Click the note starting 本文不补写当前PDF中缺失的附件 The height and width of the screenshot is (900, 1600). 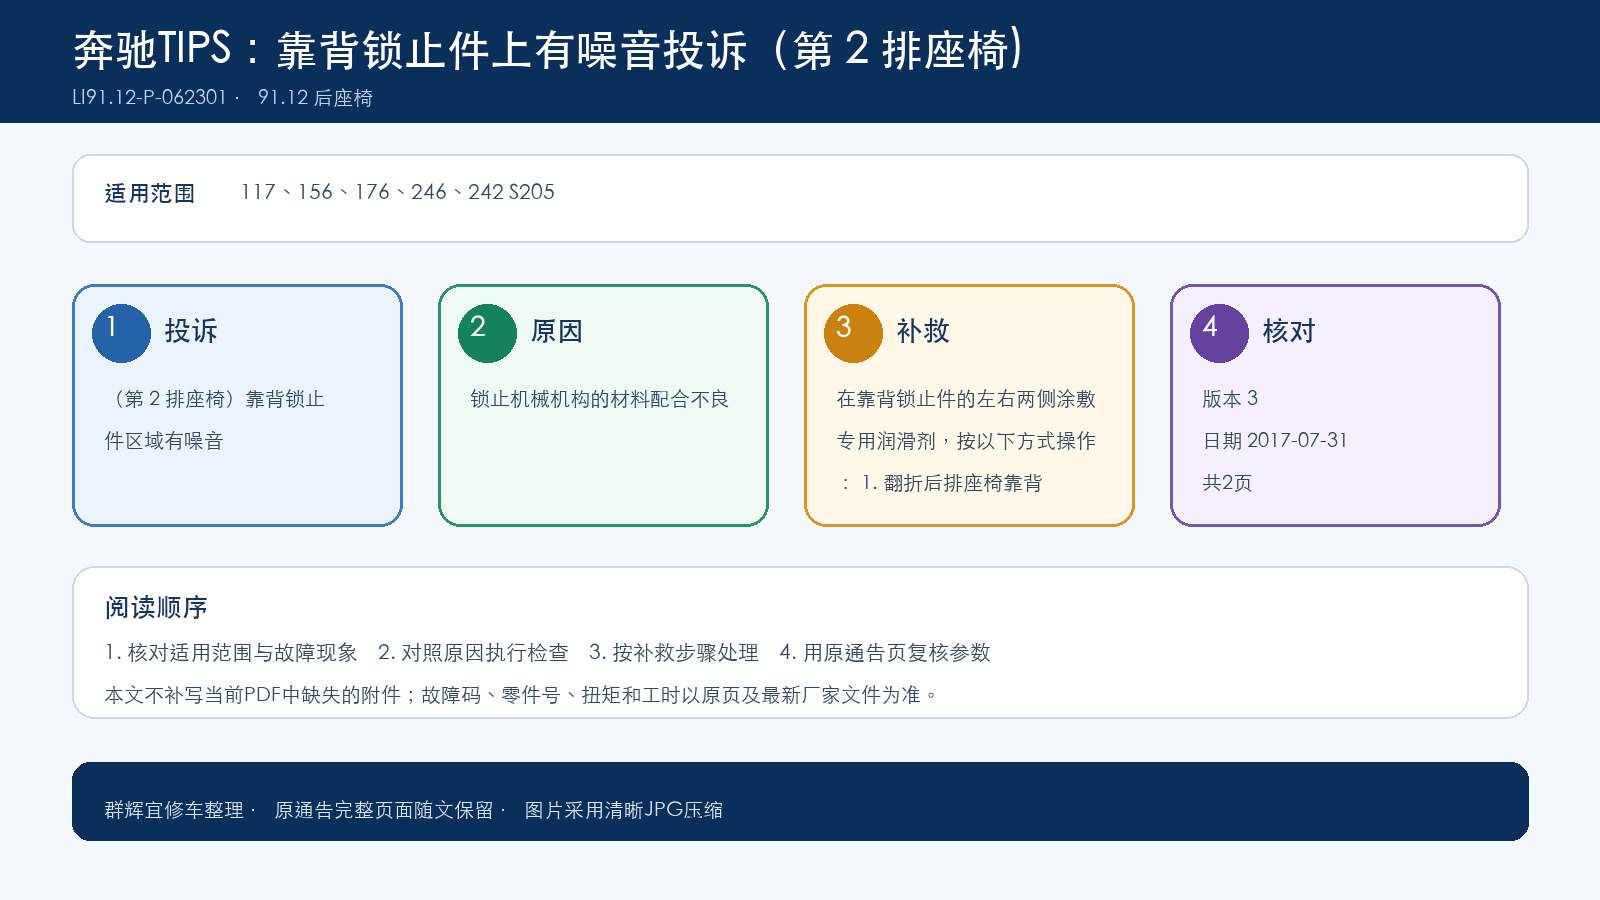521,695
